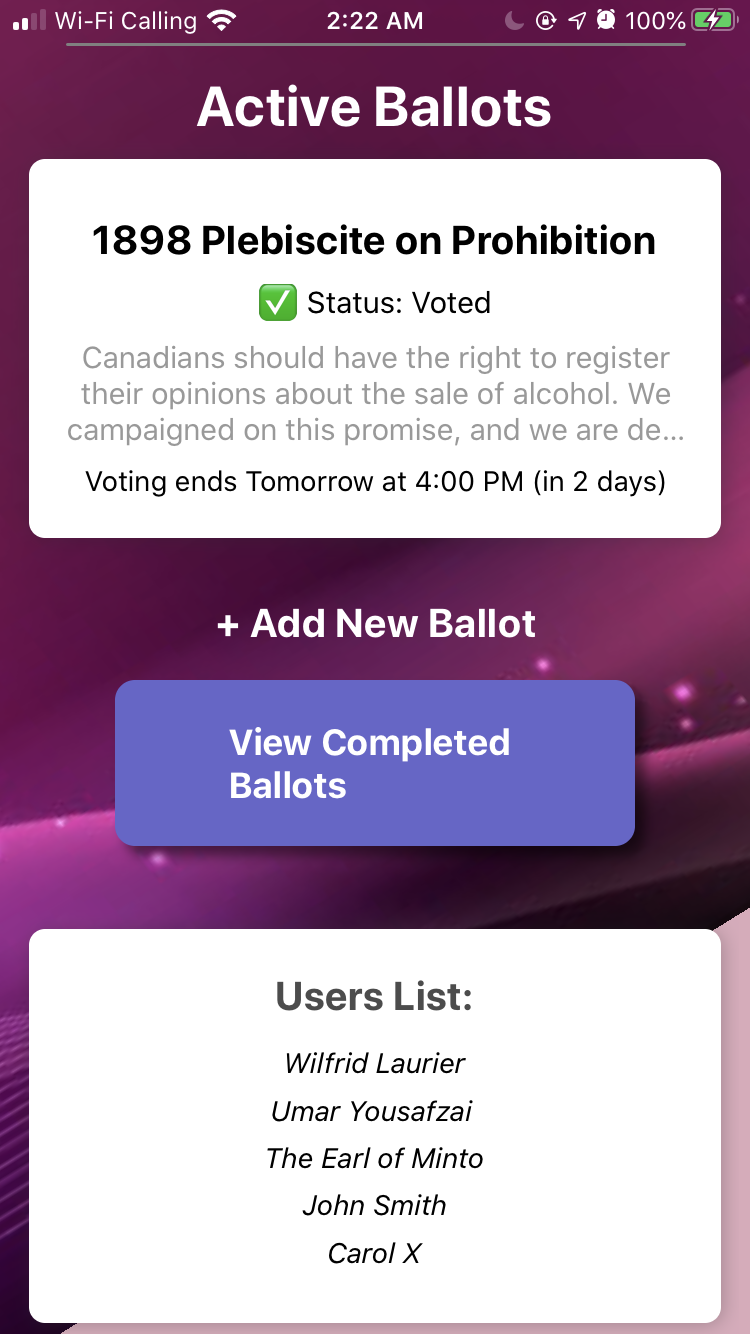
Task: Tap the Users List heading
Action: click(x=374, y=996)
